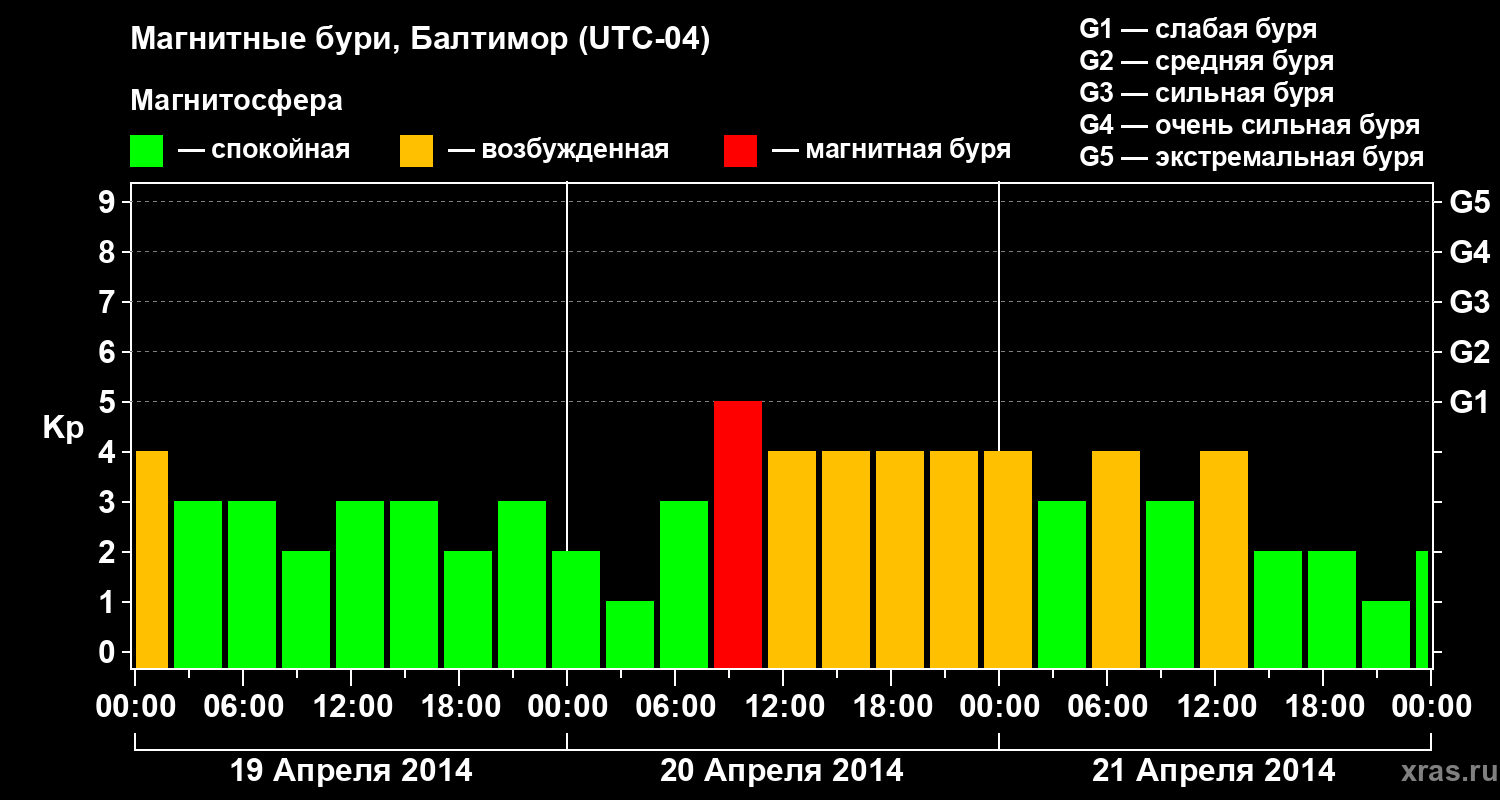Click the 'G1' right-axis label
This screenshot has width=1500, height=800.
click(1469, 402)
